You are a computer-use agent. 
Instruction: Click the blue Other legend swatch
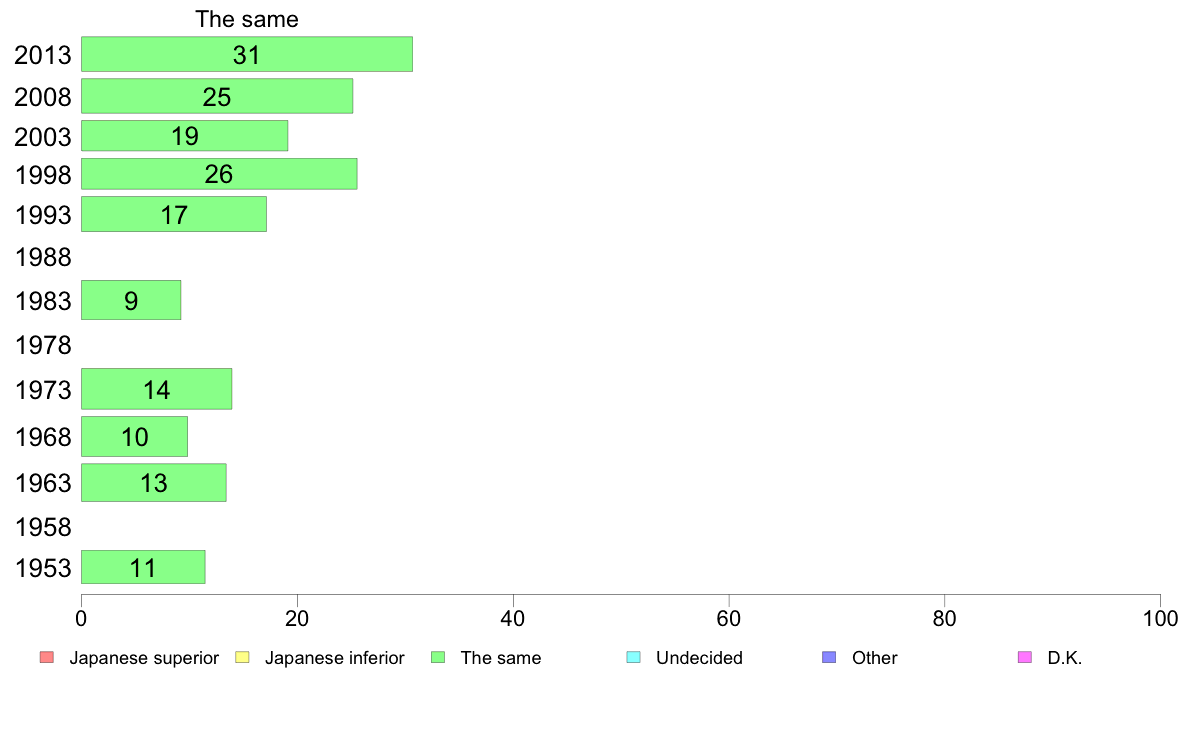tap(829, 657)
